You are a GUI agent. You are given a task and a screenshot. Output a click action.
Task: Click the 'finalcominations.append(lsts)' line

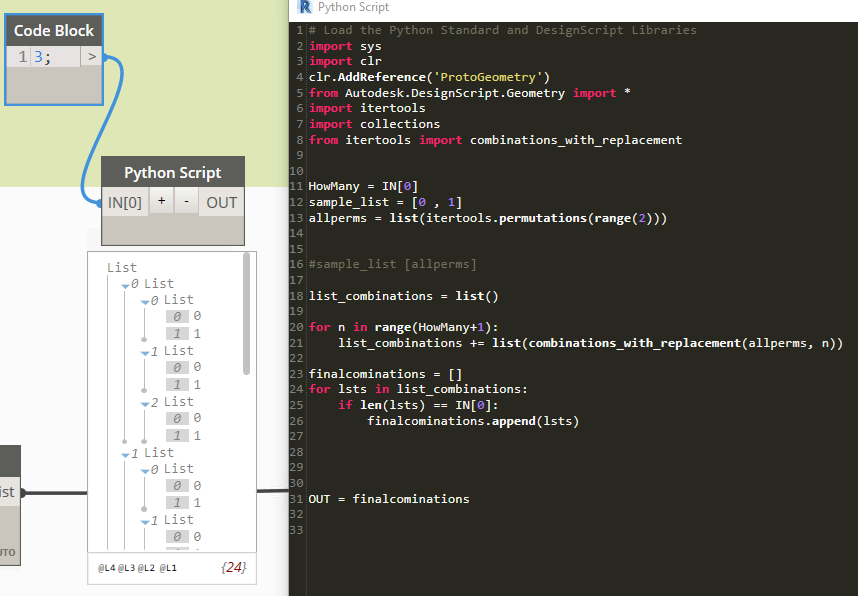click(473, 421)
